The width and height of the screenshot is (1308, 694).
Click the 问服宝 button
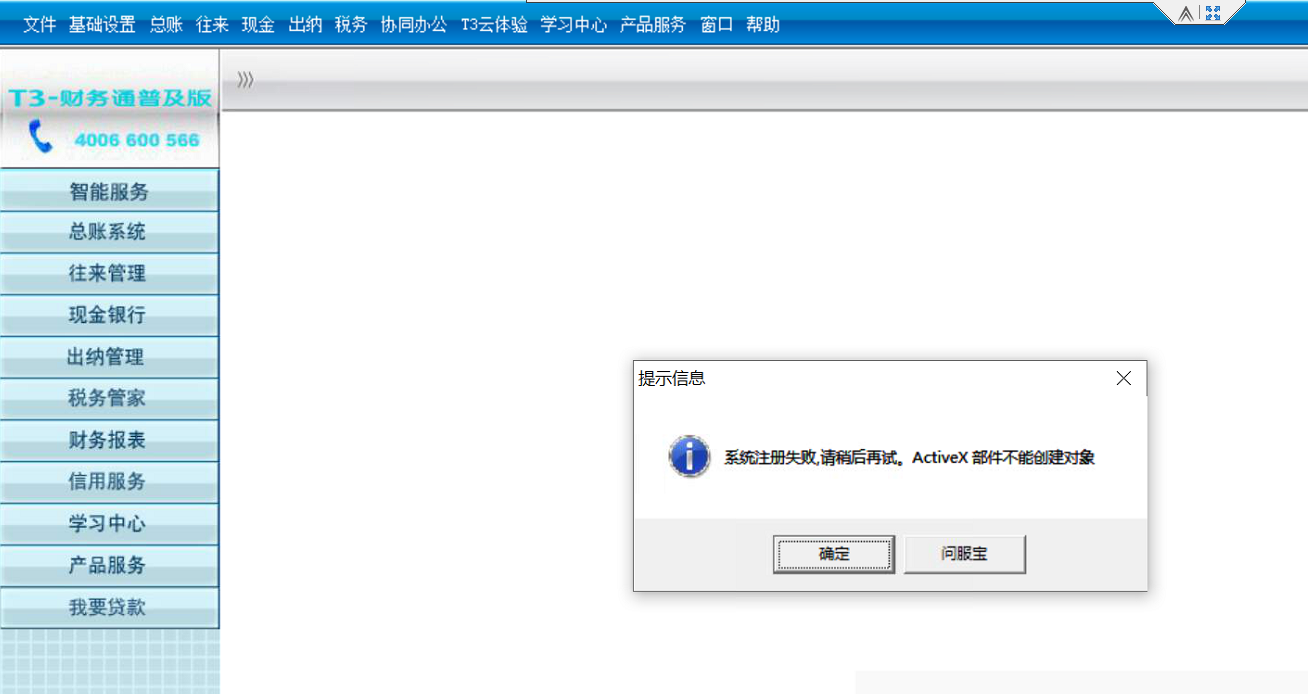point(964,554)
